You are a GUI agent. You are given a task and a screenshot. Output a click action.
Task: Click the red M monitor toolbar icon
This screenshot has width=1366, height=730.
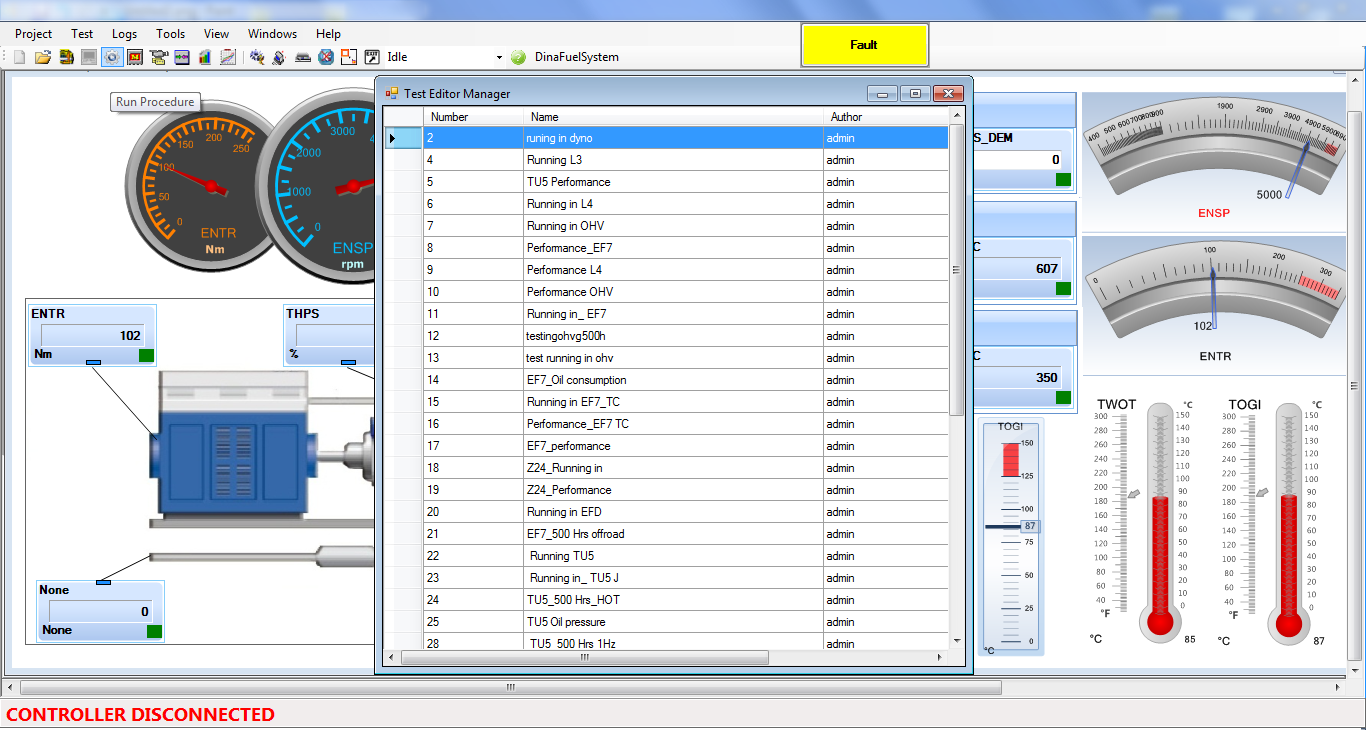(x=135, y=57)
